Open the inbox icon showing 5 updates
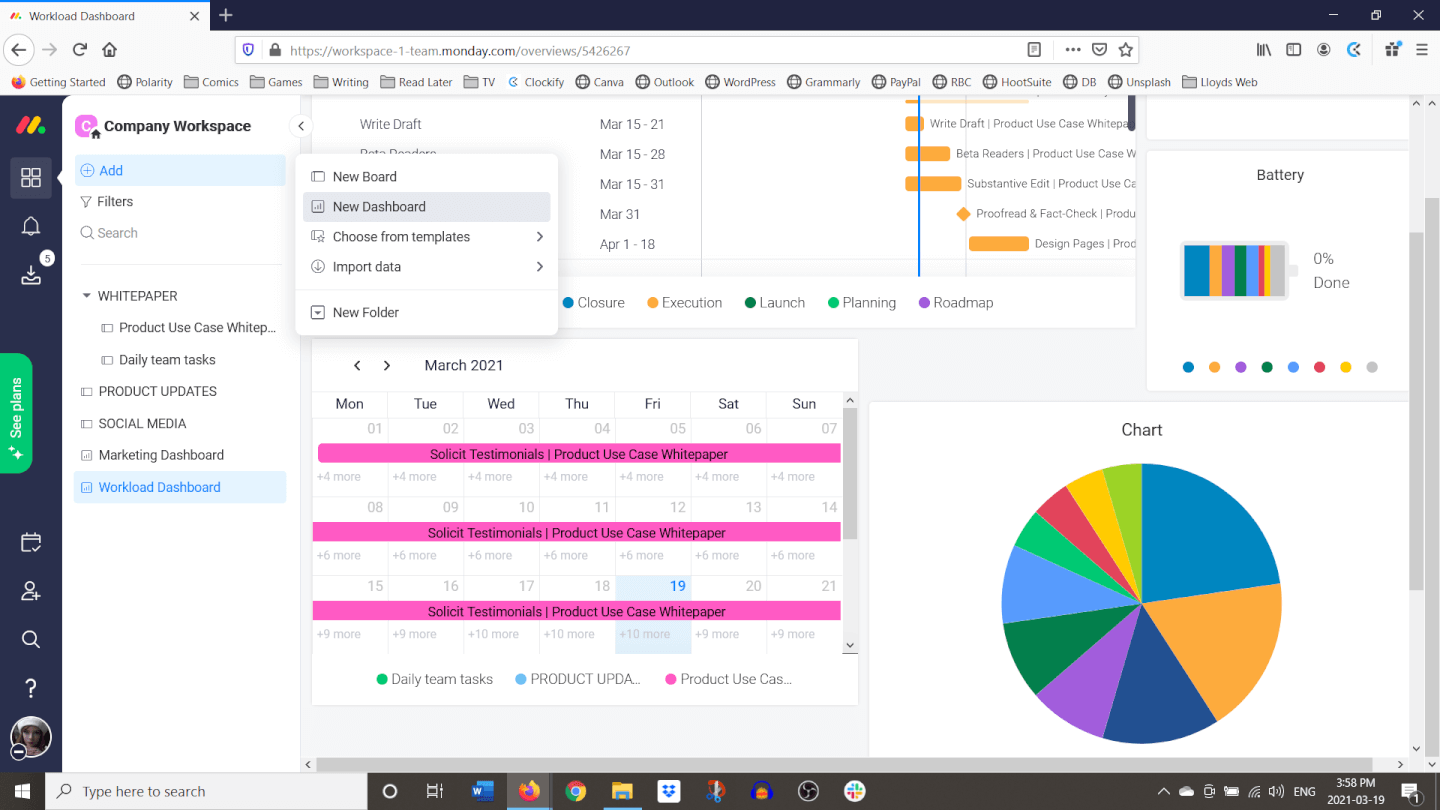The image size is (1440, 810). (x=31, y=272)
